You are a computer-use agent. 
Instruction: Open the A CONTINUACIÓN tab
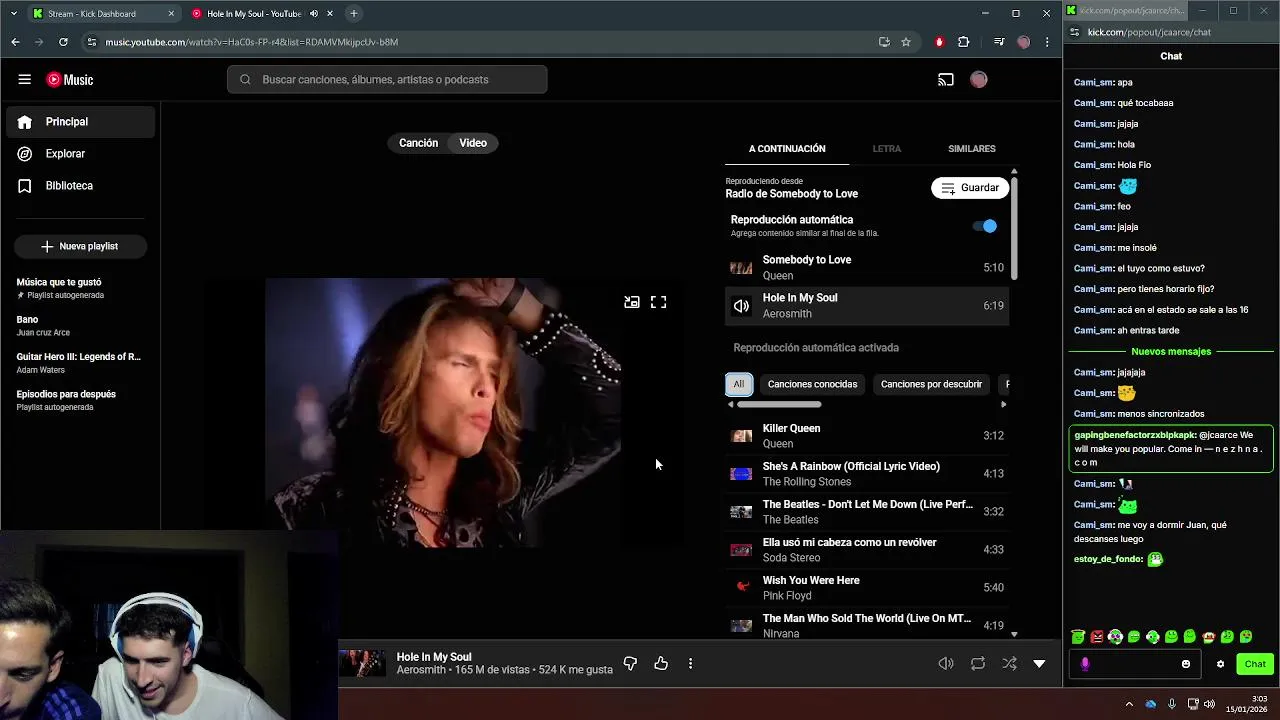tap(787, 149)
